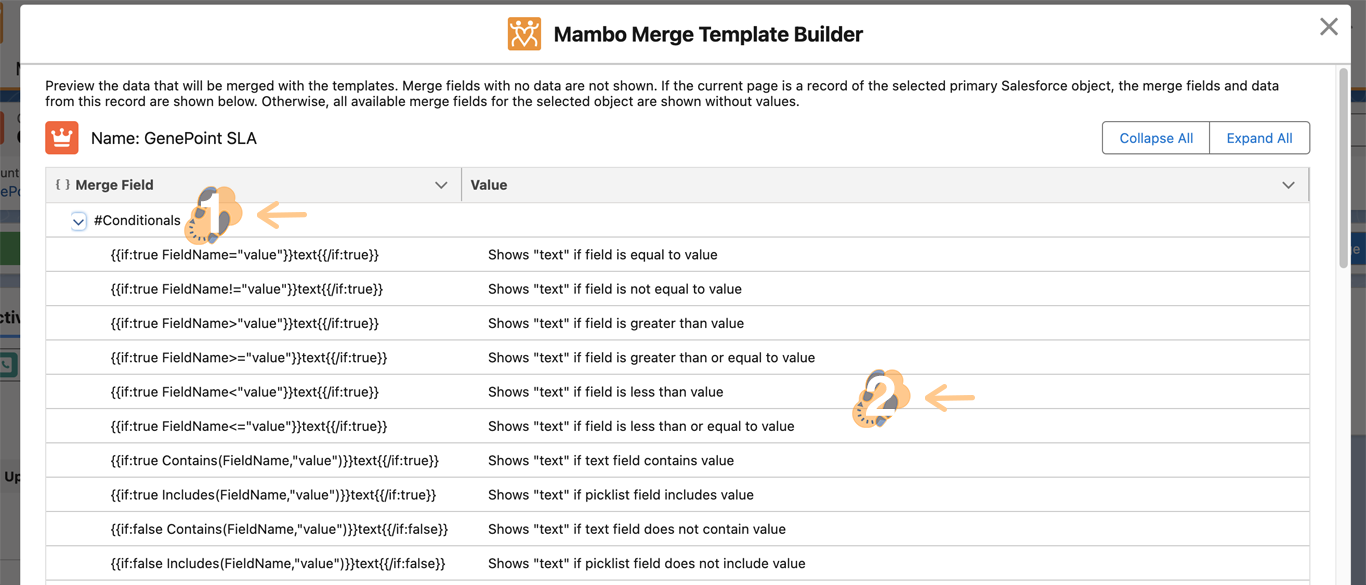Pick the if:true Contains merge field
Image resolution: width=1366 pixels, height=585 pixels.
(x=275, y=461)
